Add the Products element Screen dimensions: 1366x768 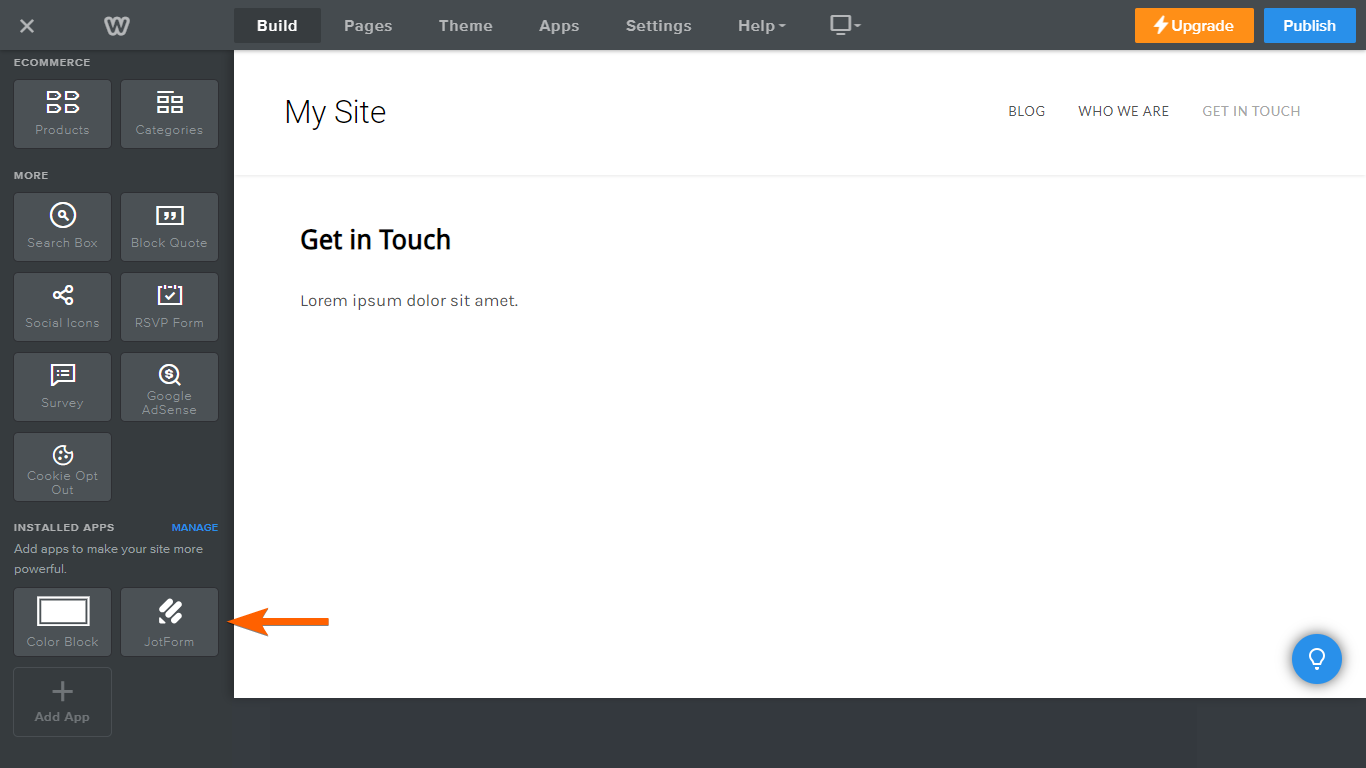pos(62,114)
